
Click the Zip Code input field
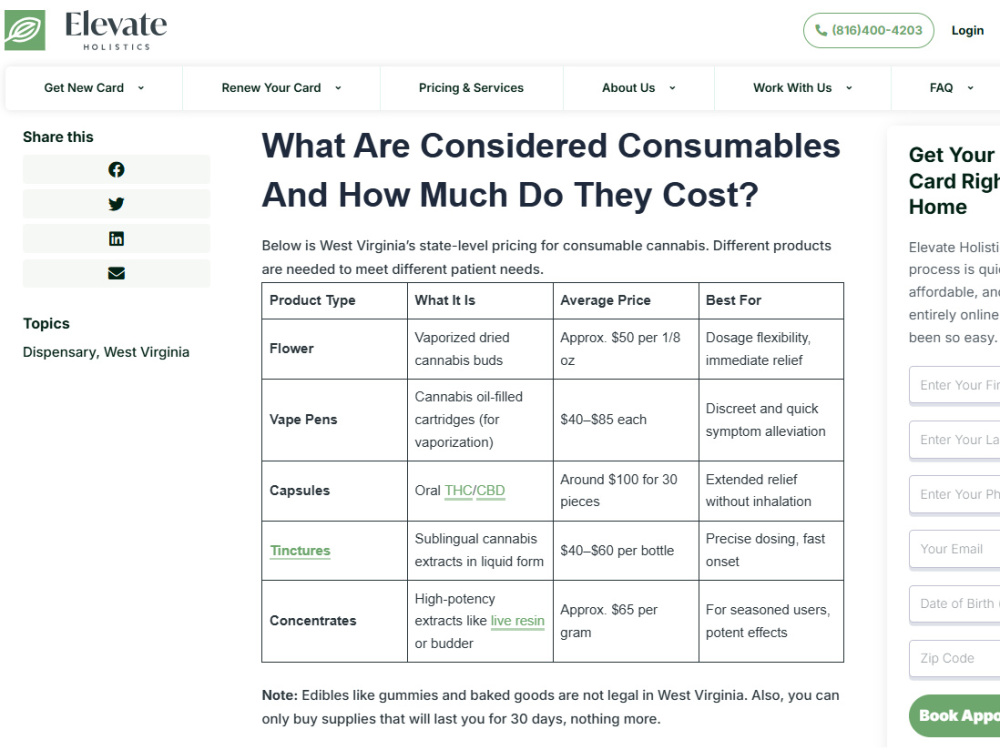(x=954, y=658)
